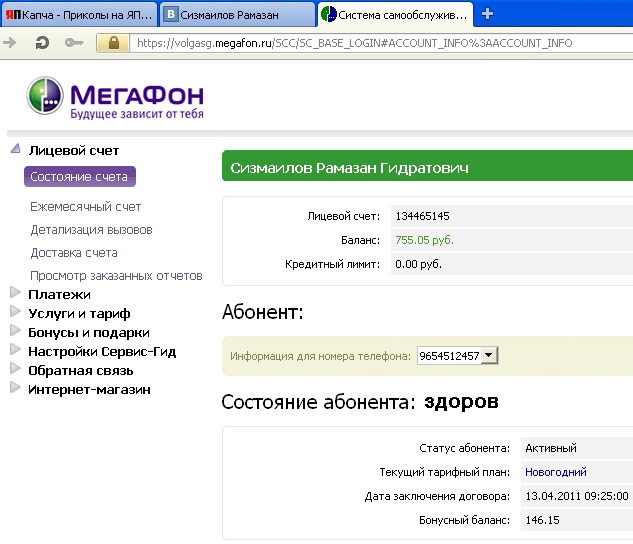Image resolution: width=633 pixels, height=544 pixels.
Task: Open Просмотр заказанных отчетов link
Action: pos(116,276)
